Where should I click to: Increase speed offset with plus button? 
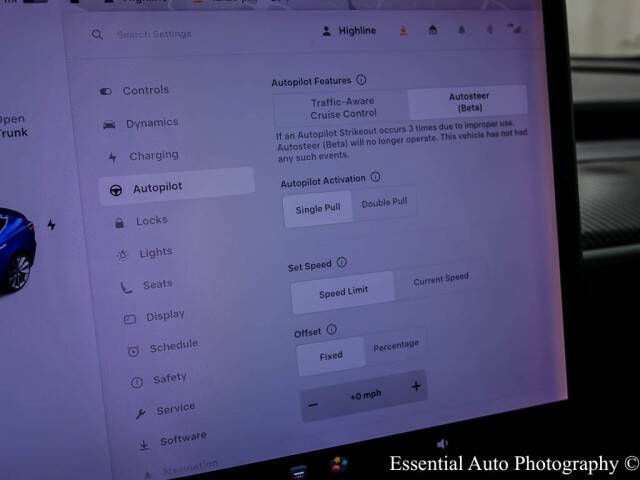click(416, 386)
